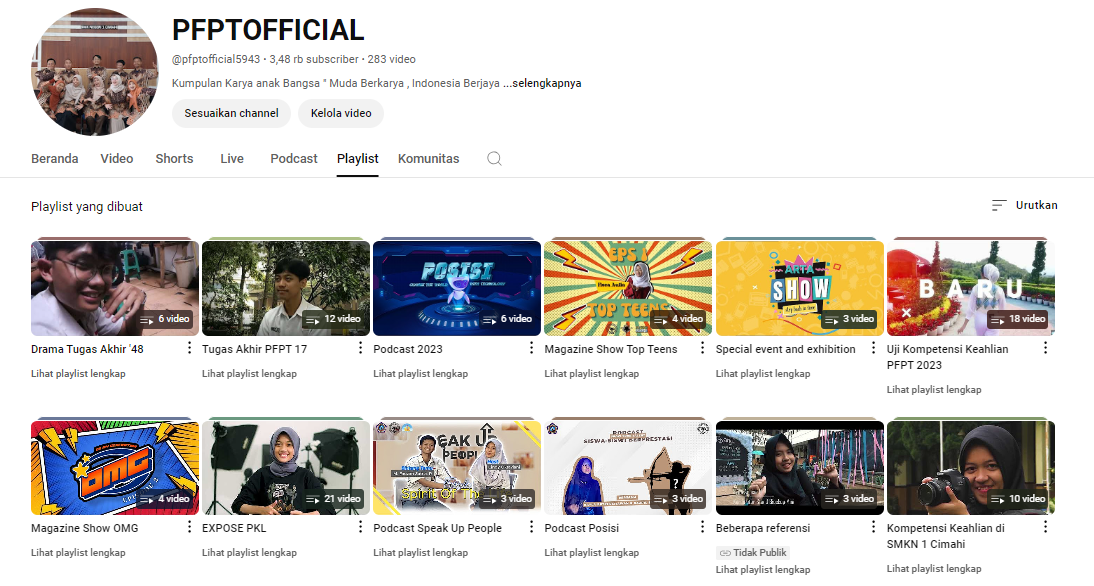Switch to the Podcast tab
Image resolution: width=1094 pixels, height=586 pixels.
(x=294, y=158)
